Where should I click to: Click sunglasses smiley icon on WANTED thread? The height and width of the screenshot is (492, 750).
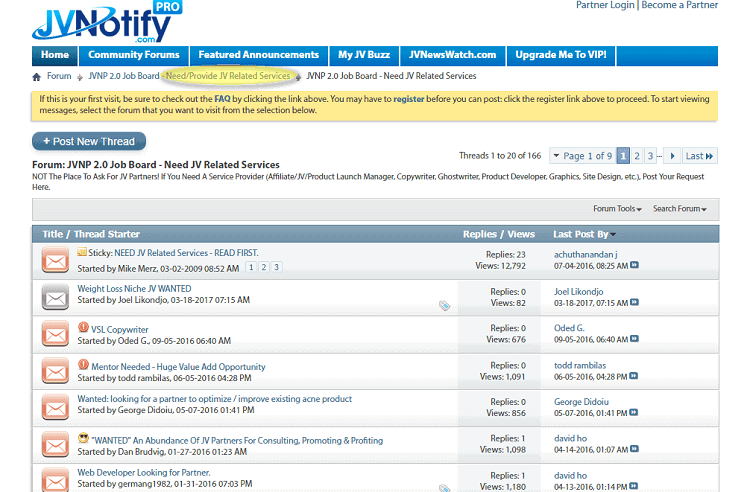pyautogui.click(x=83, y=438)
